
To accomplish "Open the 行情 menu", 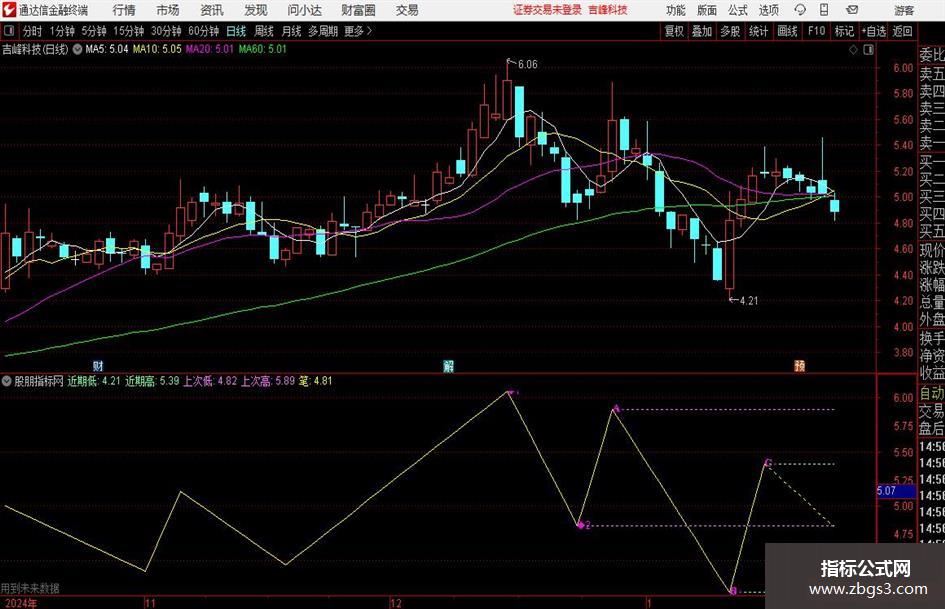I will 124,10.
